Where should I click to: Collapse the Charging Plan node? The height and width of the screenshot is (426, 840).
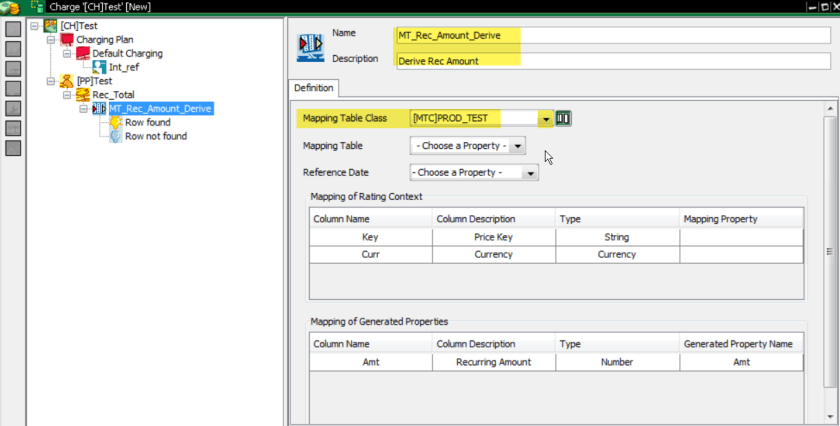[x=51, y=40]
